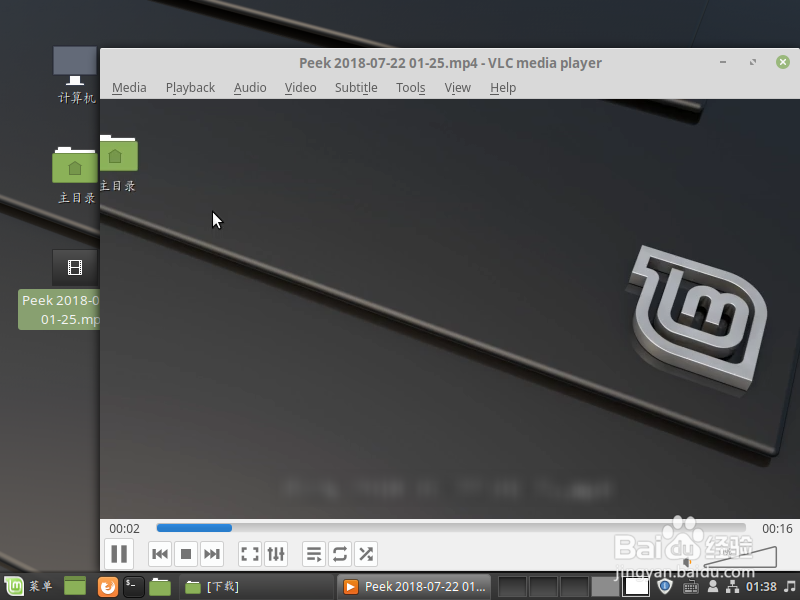Switch to the [下载] window in taskbar
Screen dimensions: 800x600
click(257, 587)
